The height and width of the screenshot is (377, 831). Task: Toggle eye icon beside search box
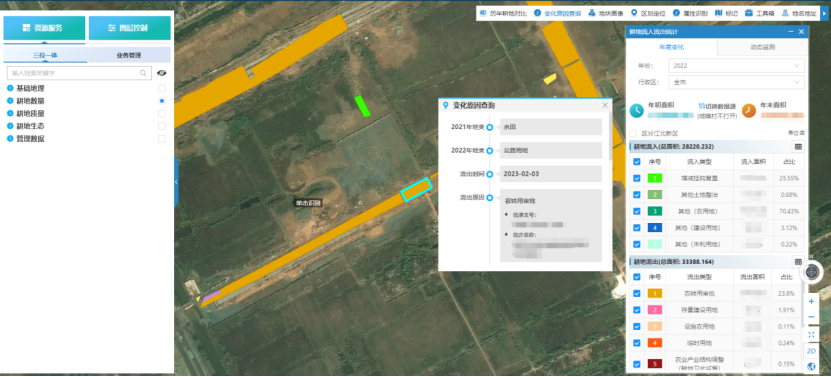tap(162, 73)
